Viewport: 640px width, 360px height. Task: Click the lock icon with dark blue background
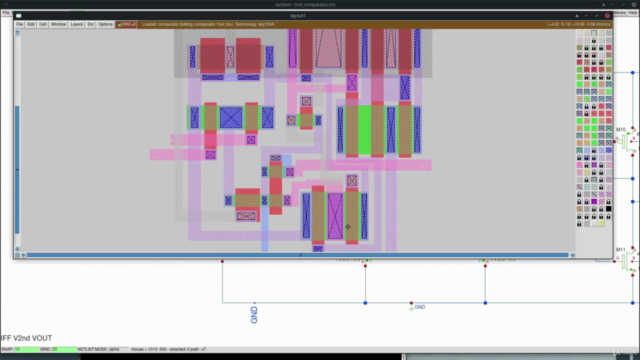pyautogui.click(x=586, y=157)
